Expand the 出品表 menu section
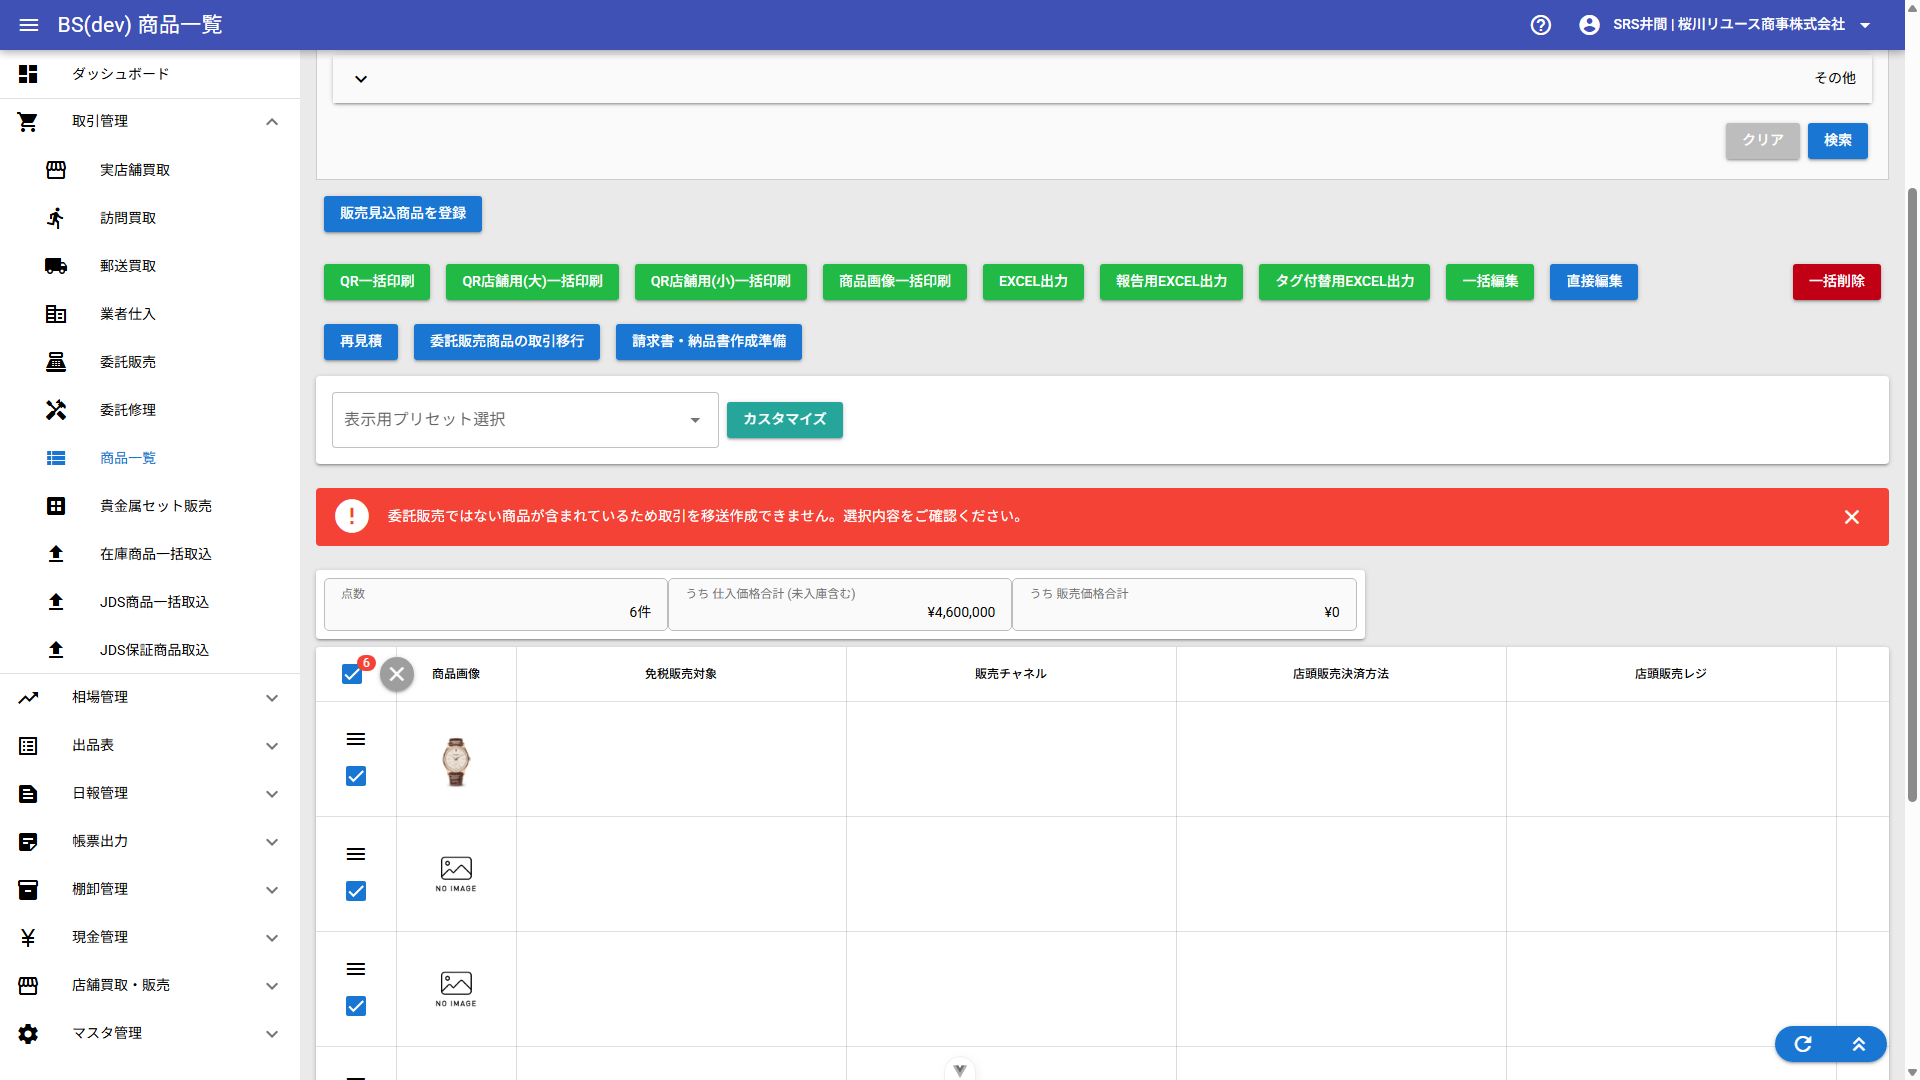This screenshot has height=1080, width=1920. 272,746
